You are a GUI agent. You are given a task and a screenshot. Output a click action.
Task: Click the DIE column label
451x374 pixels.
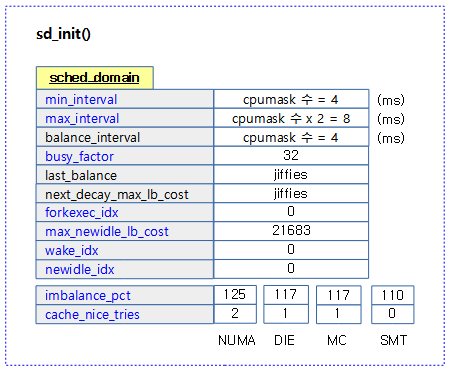(x=284, y=340)
